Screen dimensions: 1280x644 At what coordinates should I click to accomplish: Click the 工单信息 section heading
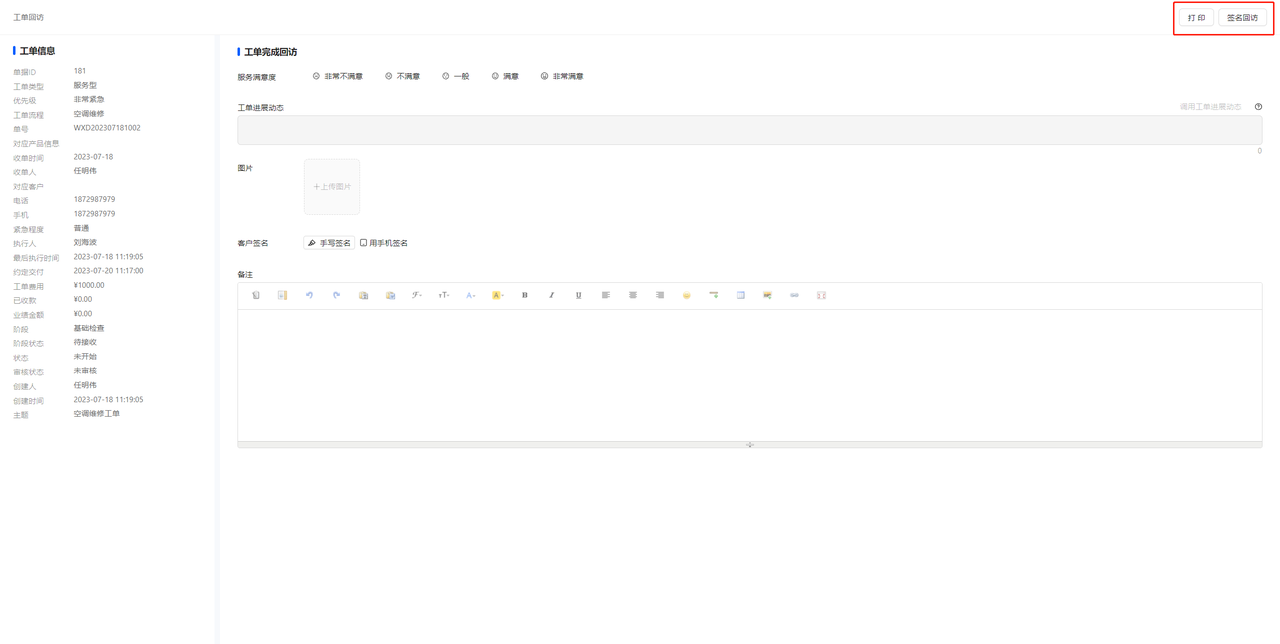tap(38, 51)
